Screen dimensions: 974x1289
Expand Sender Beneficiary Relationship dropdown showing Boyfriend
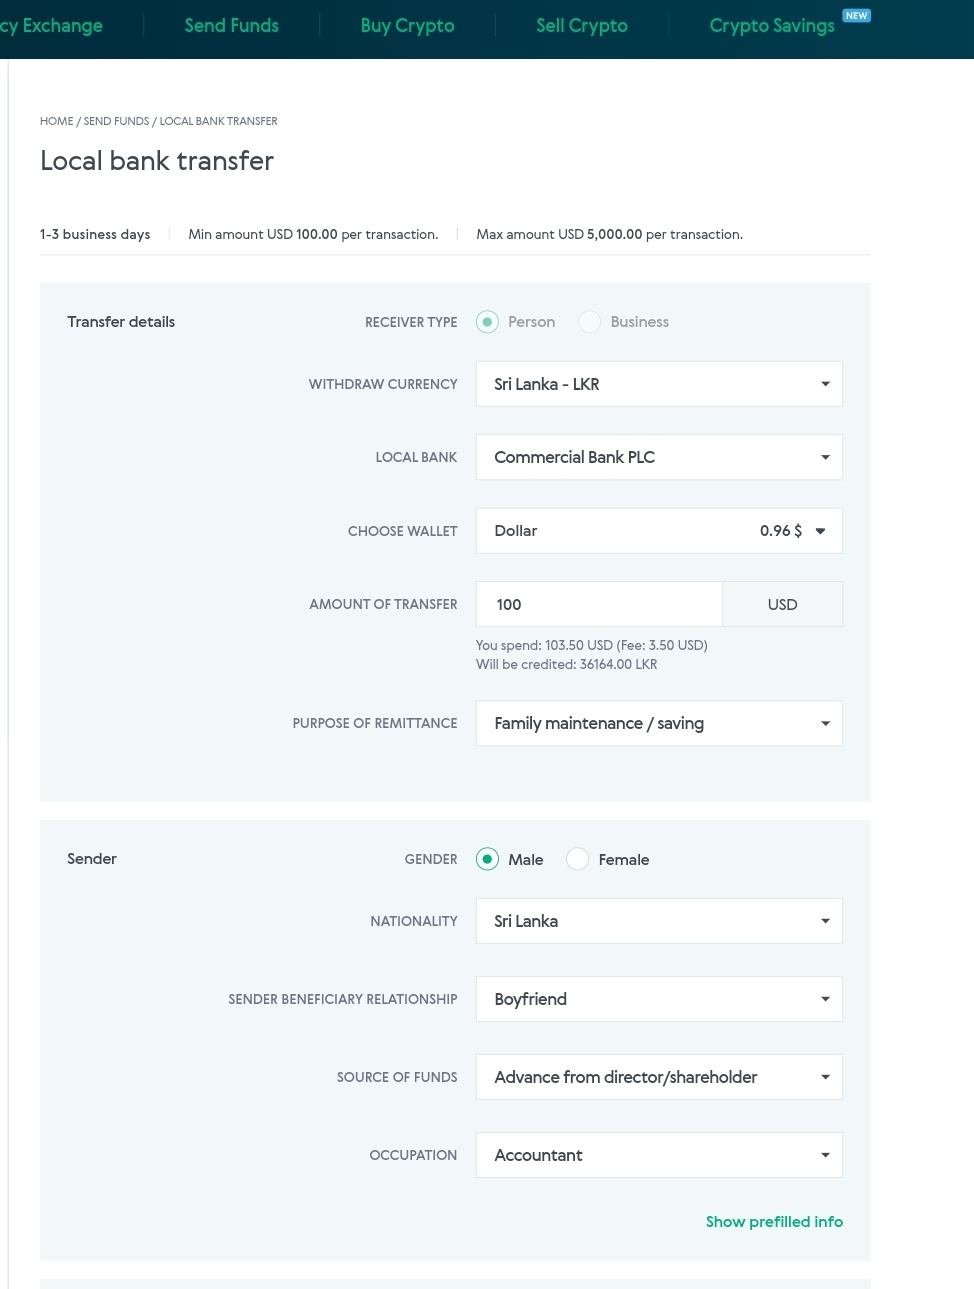coord(659,999)
